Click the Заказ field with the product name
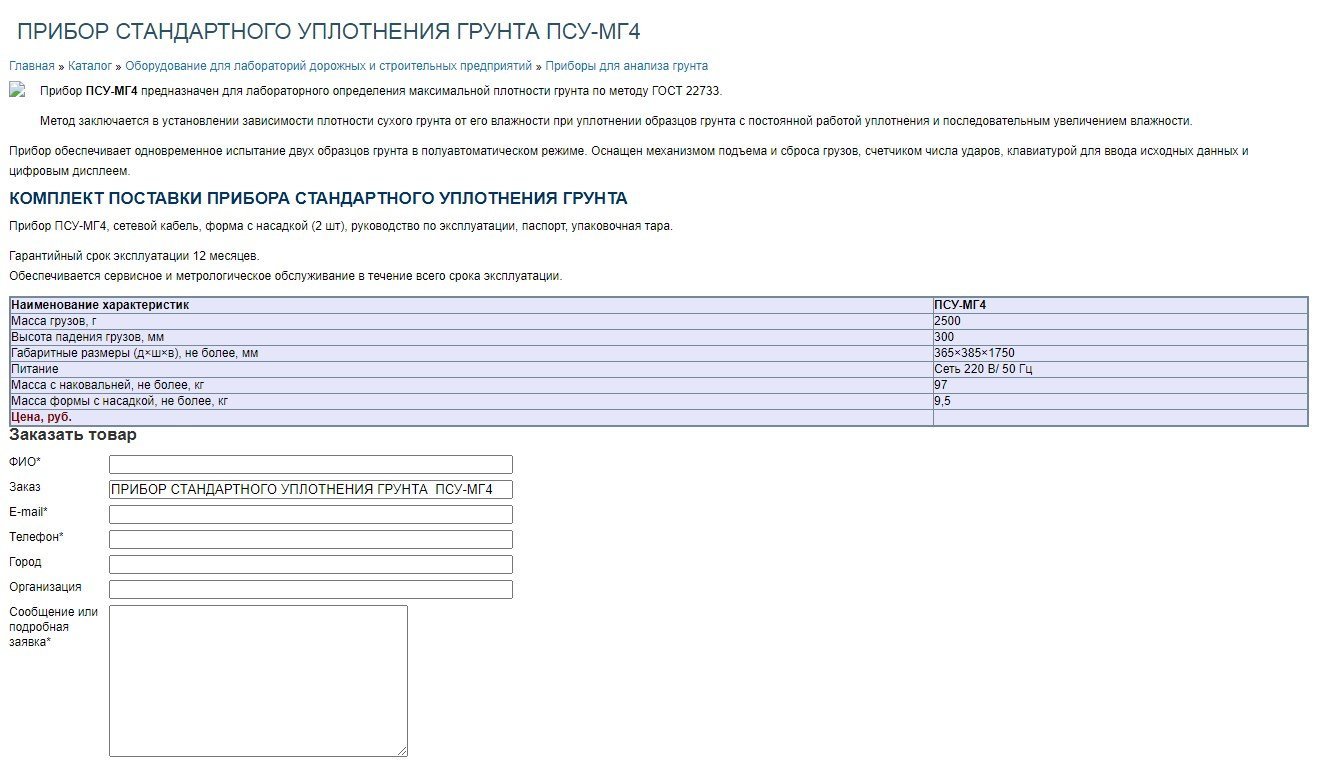The image size is (1317, 762). pos(310,489)
